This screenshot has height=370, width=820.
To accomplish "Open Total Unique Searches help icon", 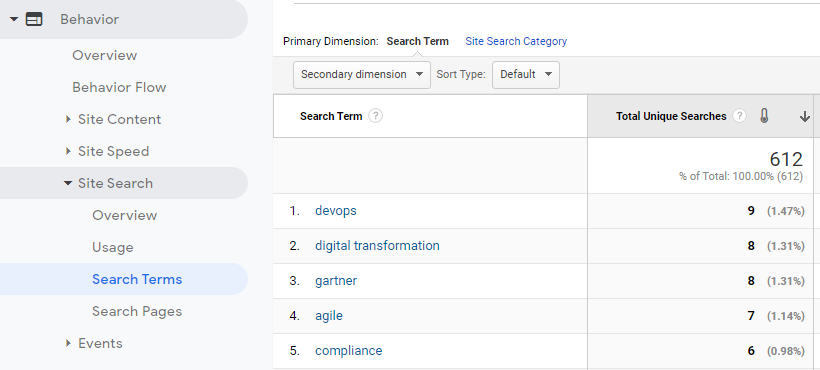I will click(739, 115).
